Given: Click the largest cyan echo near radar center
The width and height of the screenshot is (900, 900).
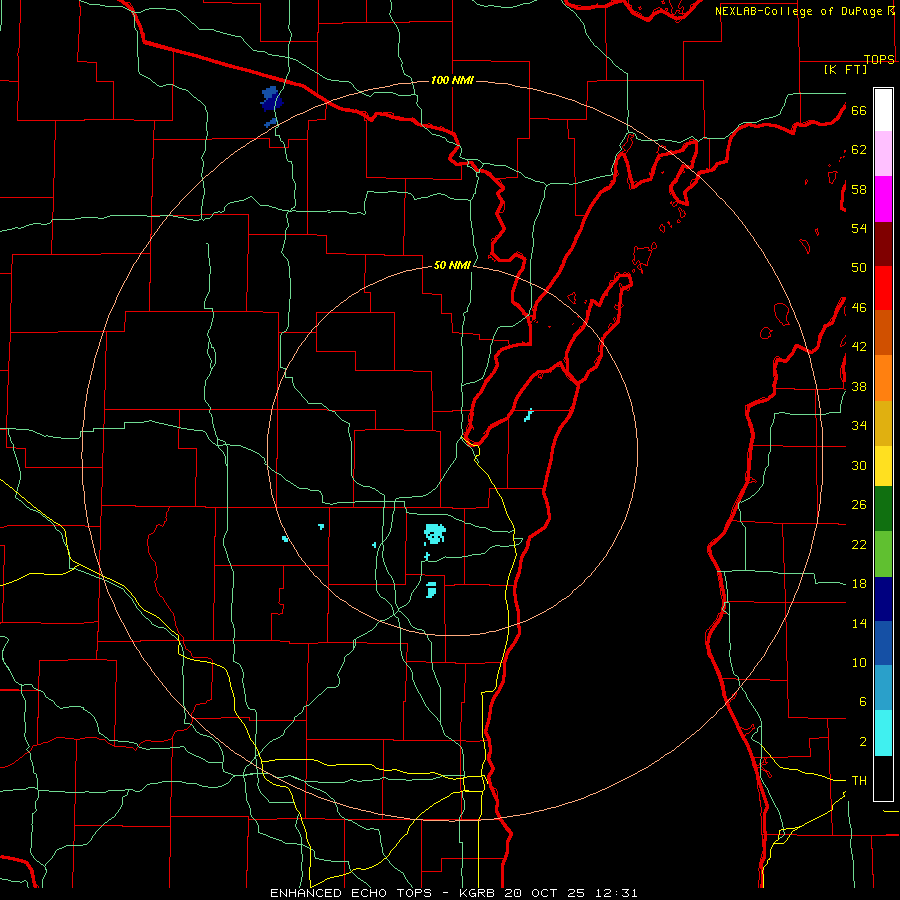Looking at the screenshot, I should point(435,534).
